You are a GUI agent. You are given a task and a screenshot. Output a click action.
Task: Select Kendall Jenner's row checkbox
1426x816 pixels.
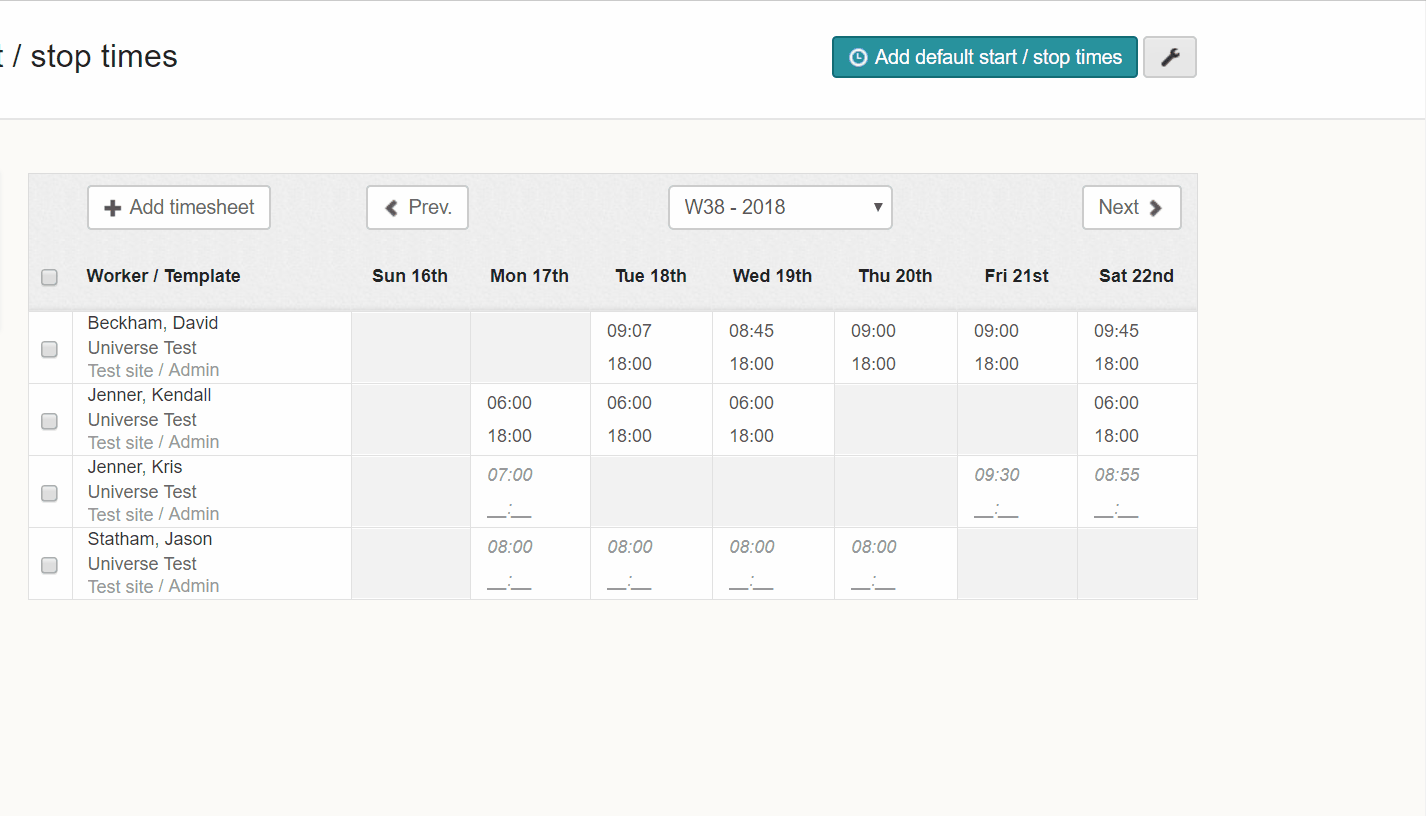(49, 421)
